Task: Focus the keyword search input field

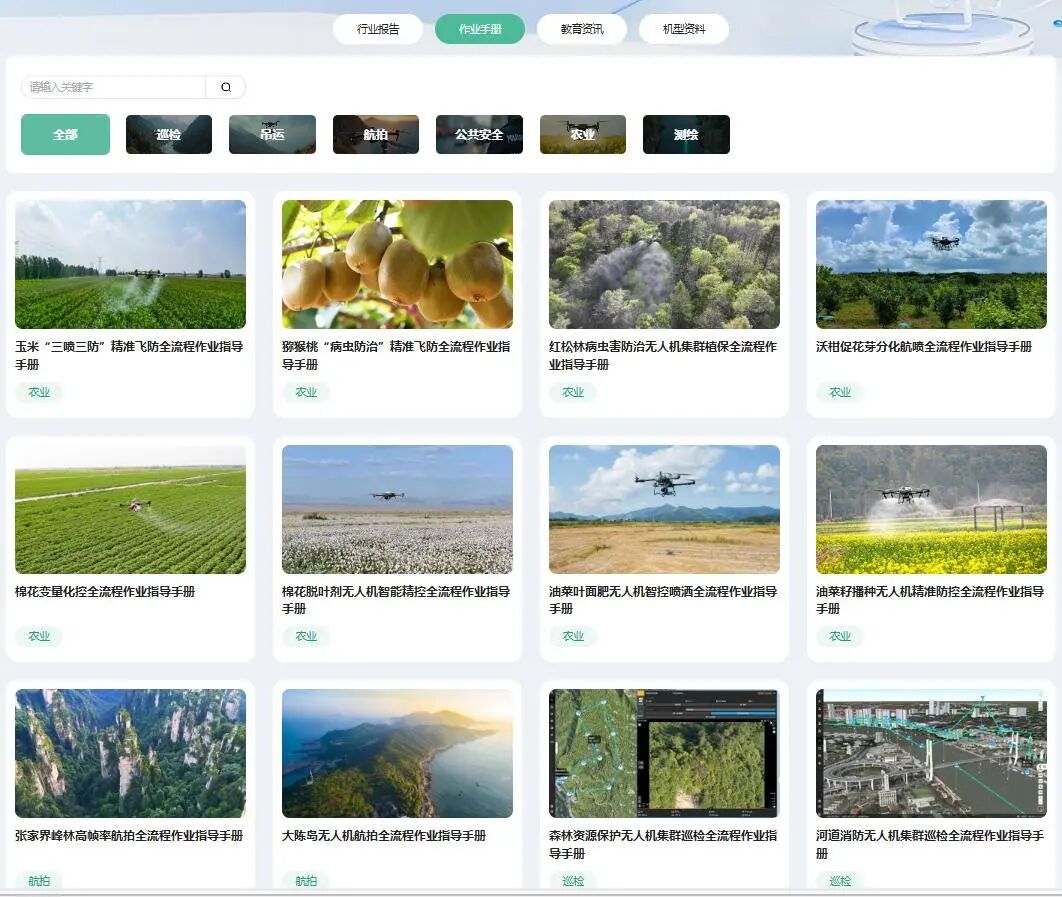Action: tap(113, 87)
